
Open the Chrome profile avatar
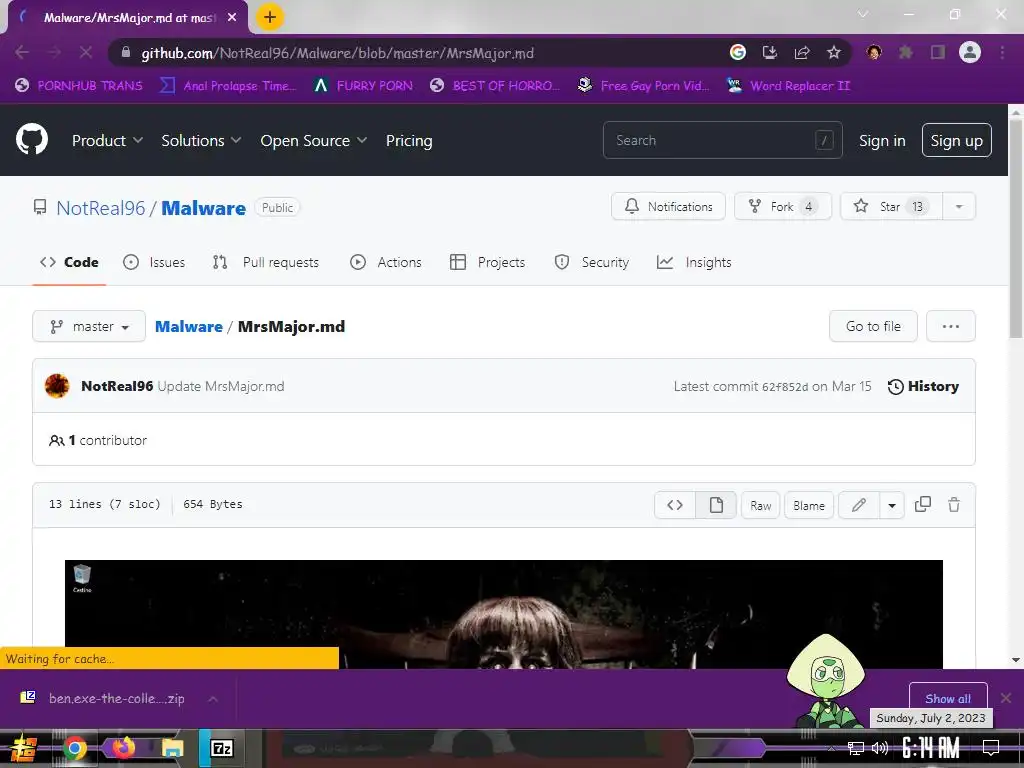(970, 52)
